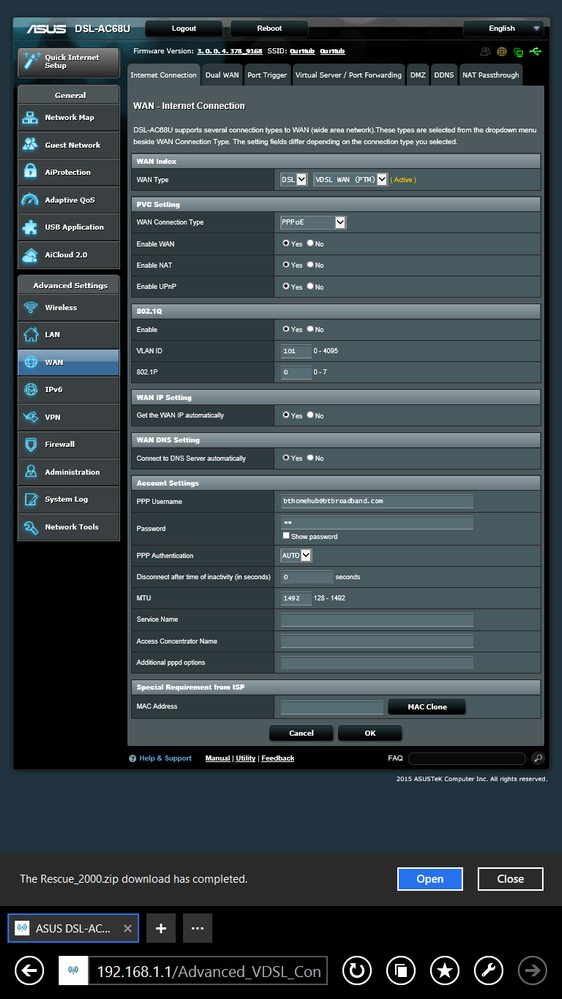This screenshot has width=562, height=999.
Task: Select No for Get WAN IP automatically
Action: coord(310,415)
